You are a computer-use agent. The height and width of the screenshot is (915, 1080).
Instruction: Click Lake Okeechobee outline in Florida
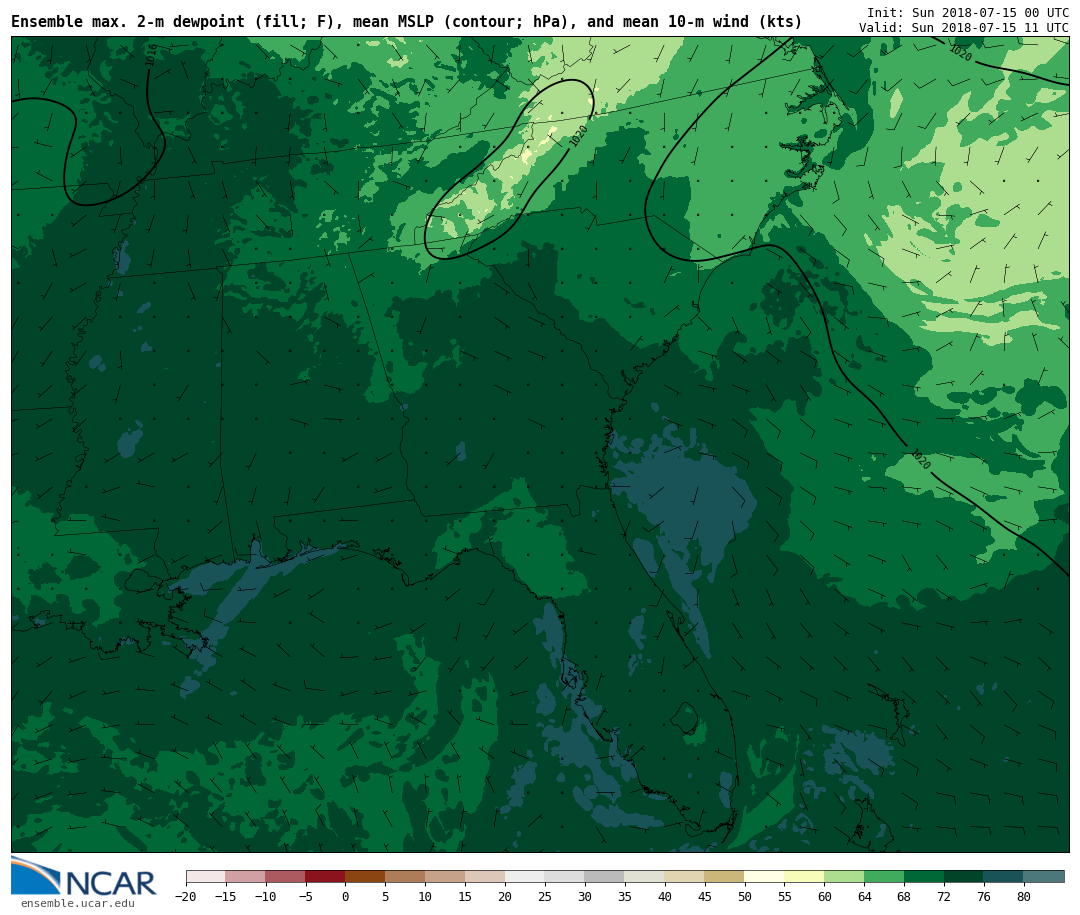684,717
